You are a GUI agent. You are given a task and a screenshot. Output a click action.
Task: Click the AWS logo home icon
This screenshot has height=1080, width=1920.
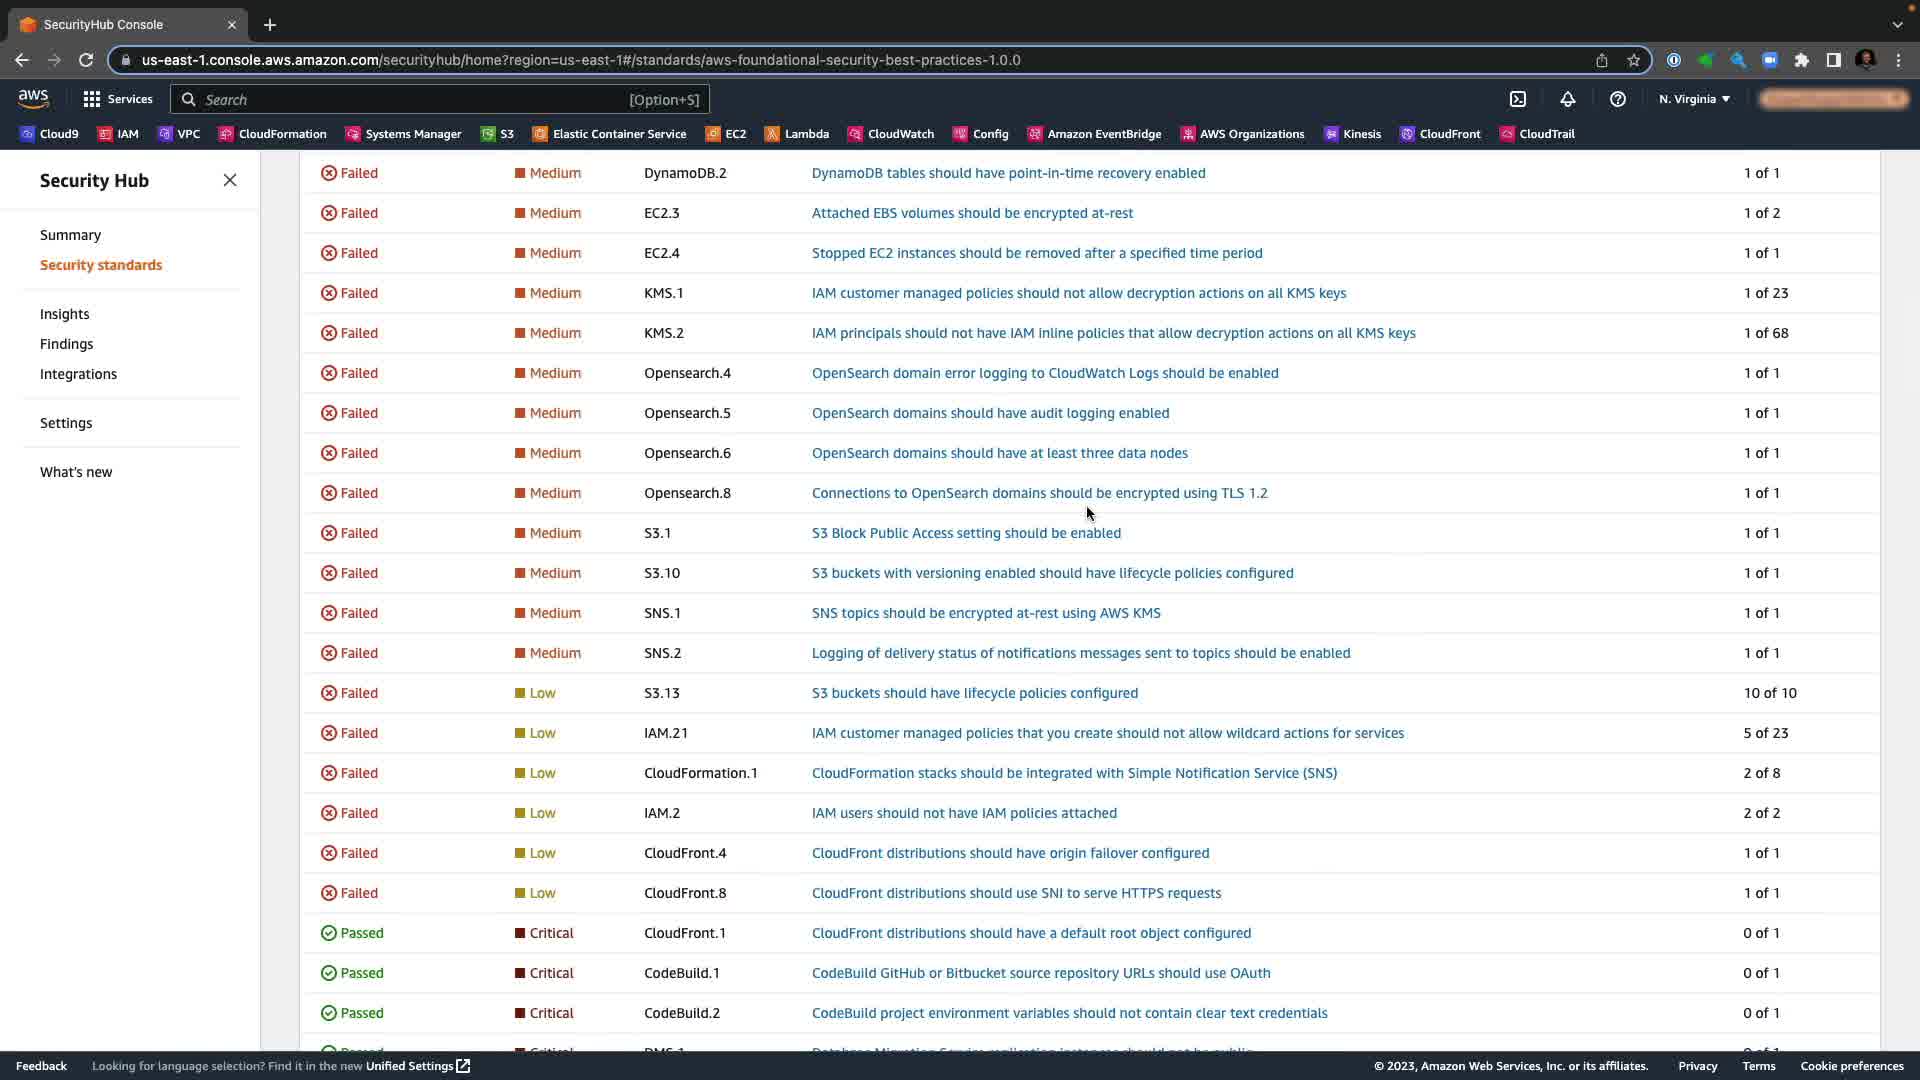[33, 98]
